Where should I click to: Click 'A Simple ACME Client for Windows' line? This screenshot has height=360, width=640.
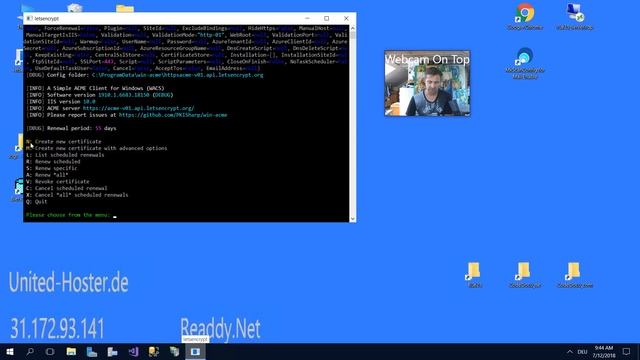(95, 88)
